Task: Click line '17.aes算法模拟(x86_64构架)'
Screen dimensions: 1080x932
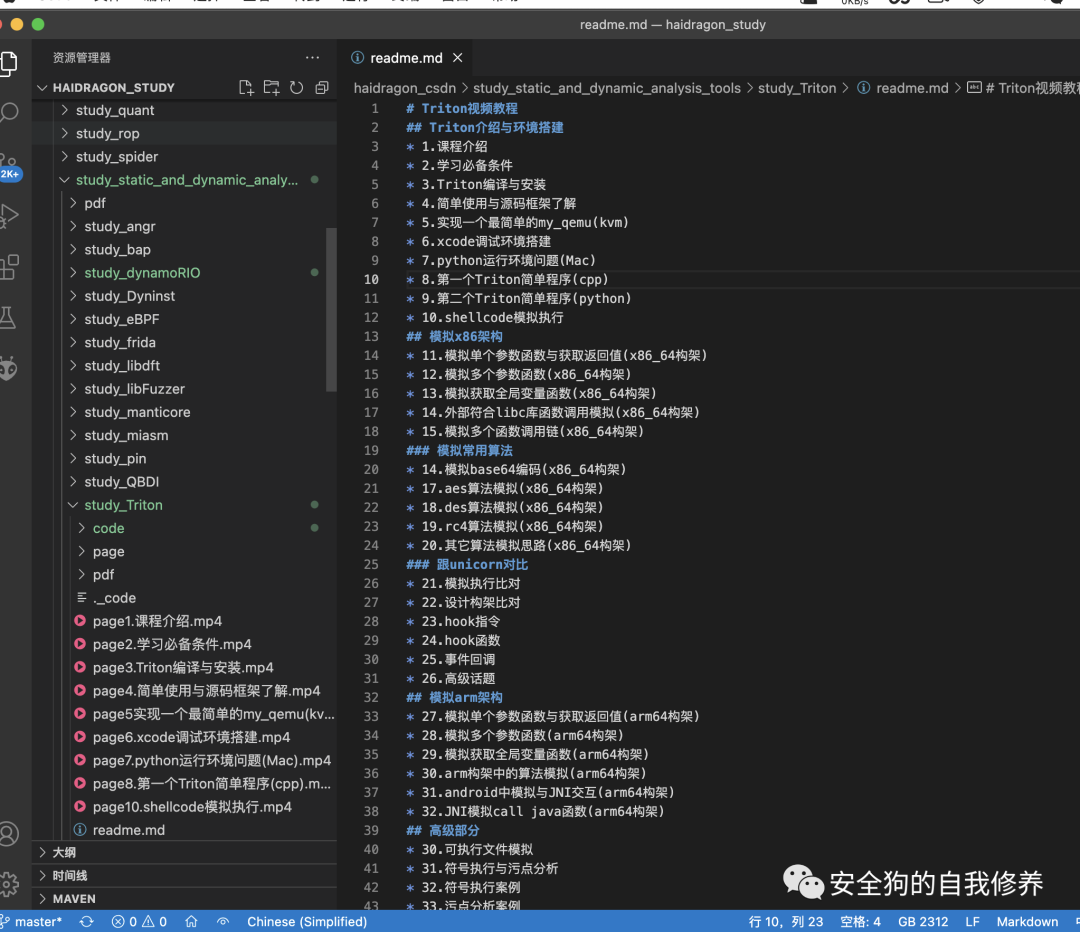Action: [x=504, y=488]
